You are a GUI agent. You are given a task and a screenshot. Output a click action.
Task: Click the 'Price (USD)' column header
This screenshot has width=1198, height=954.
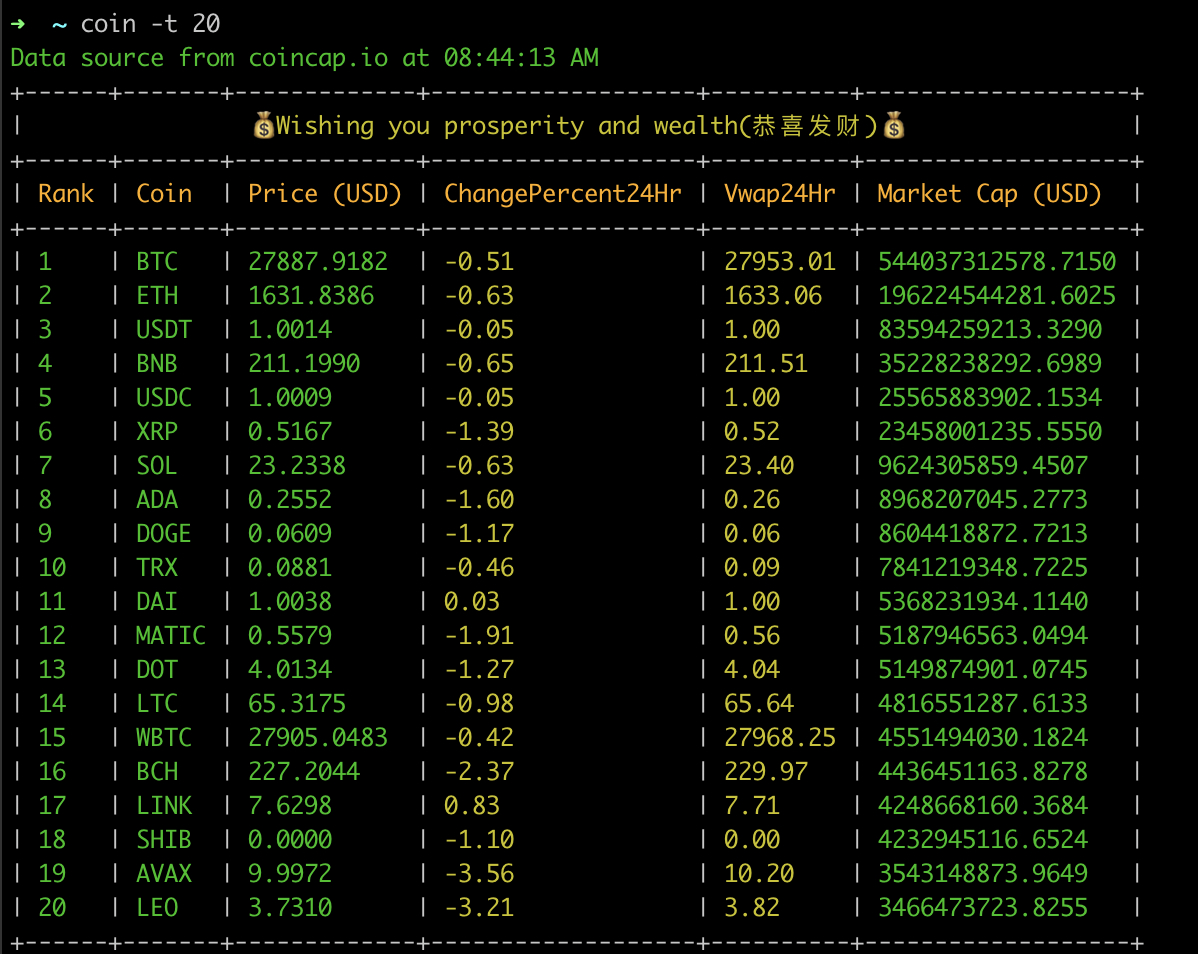coord(325,194)
